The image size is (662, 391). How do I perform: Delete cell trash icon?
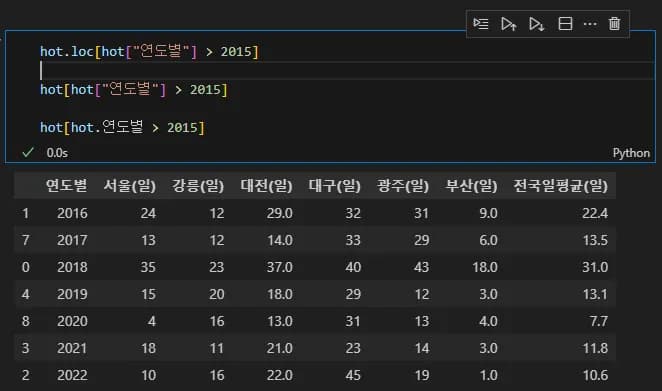[614, 24]
